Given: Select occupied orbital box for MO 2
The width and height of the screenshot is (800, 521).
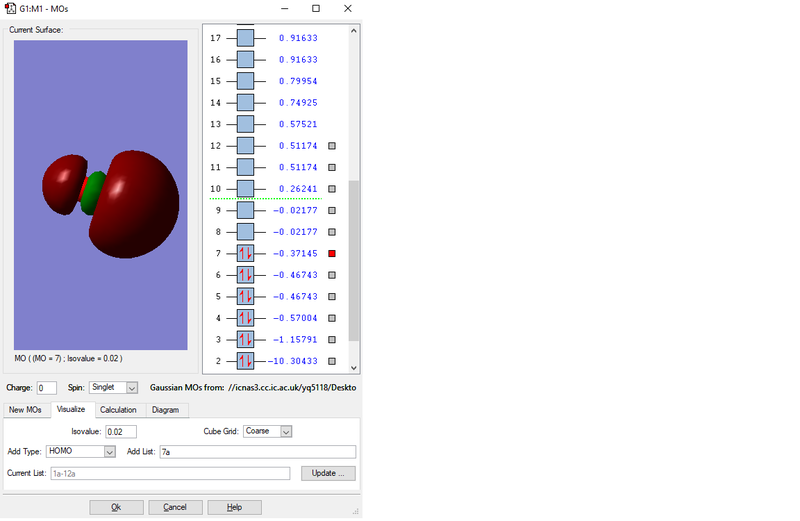Looking at the screenshot, I should [x=245, y=361].
